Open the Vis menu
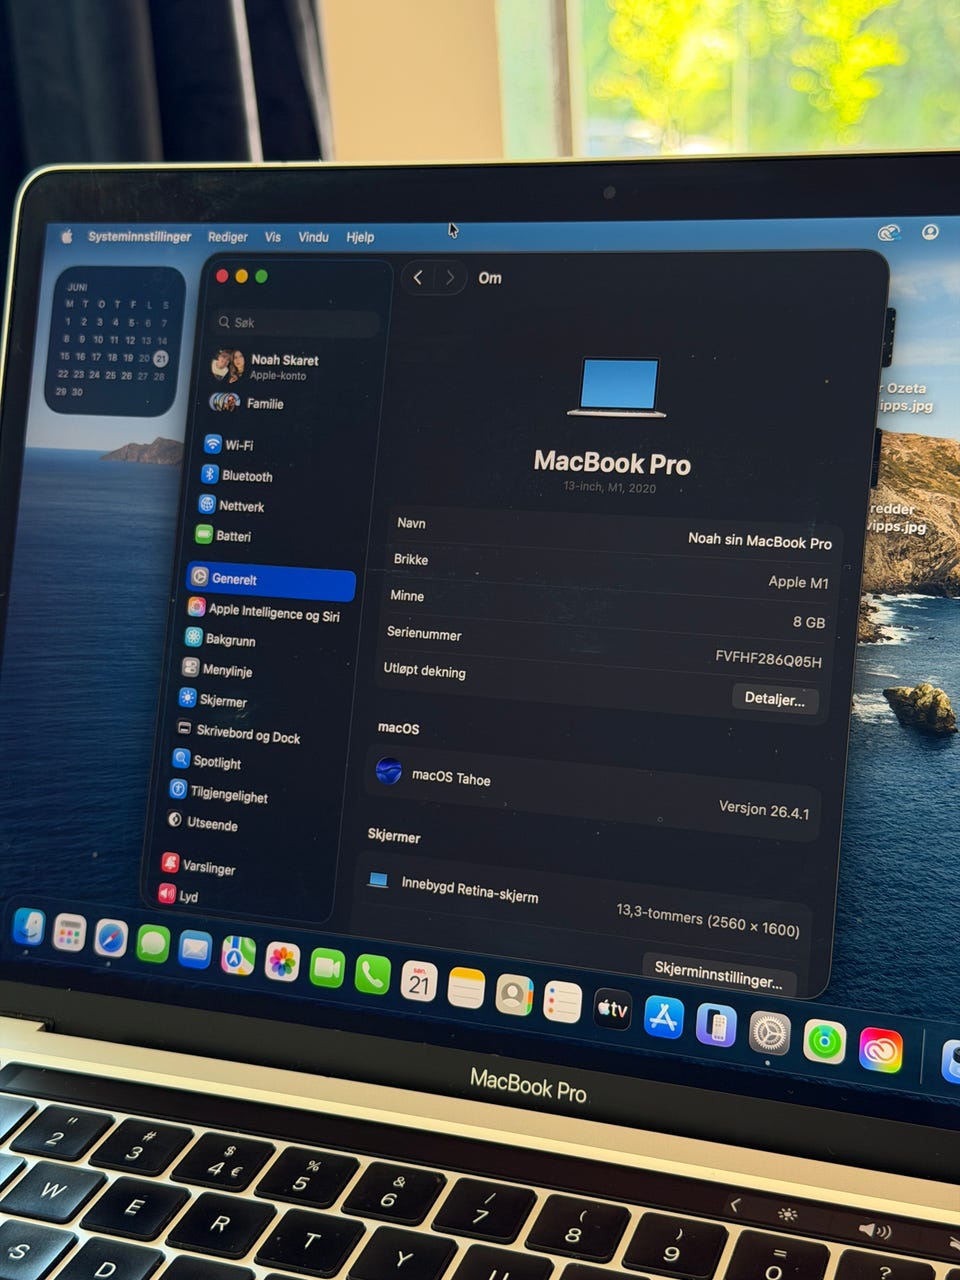Viewport: 960px width, 1280px height. 273,237
